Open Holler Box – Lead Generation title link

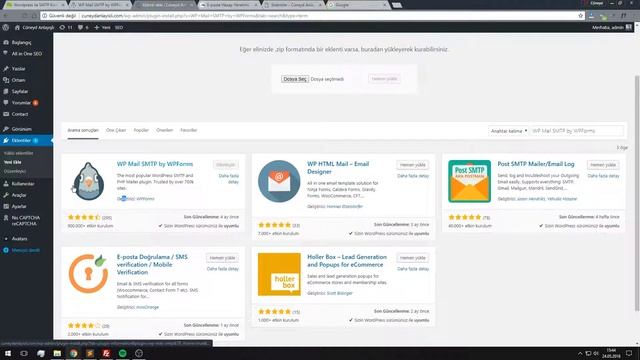click(x=347, y=260)
